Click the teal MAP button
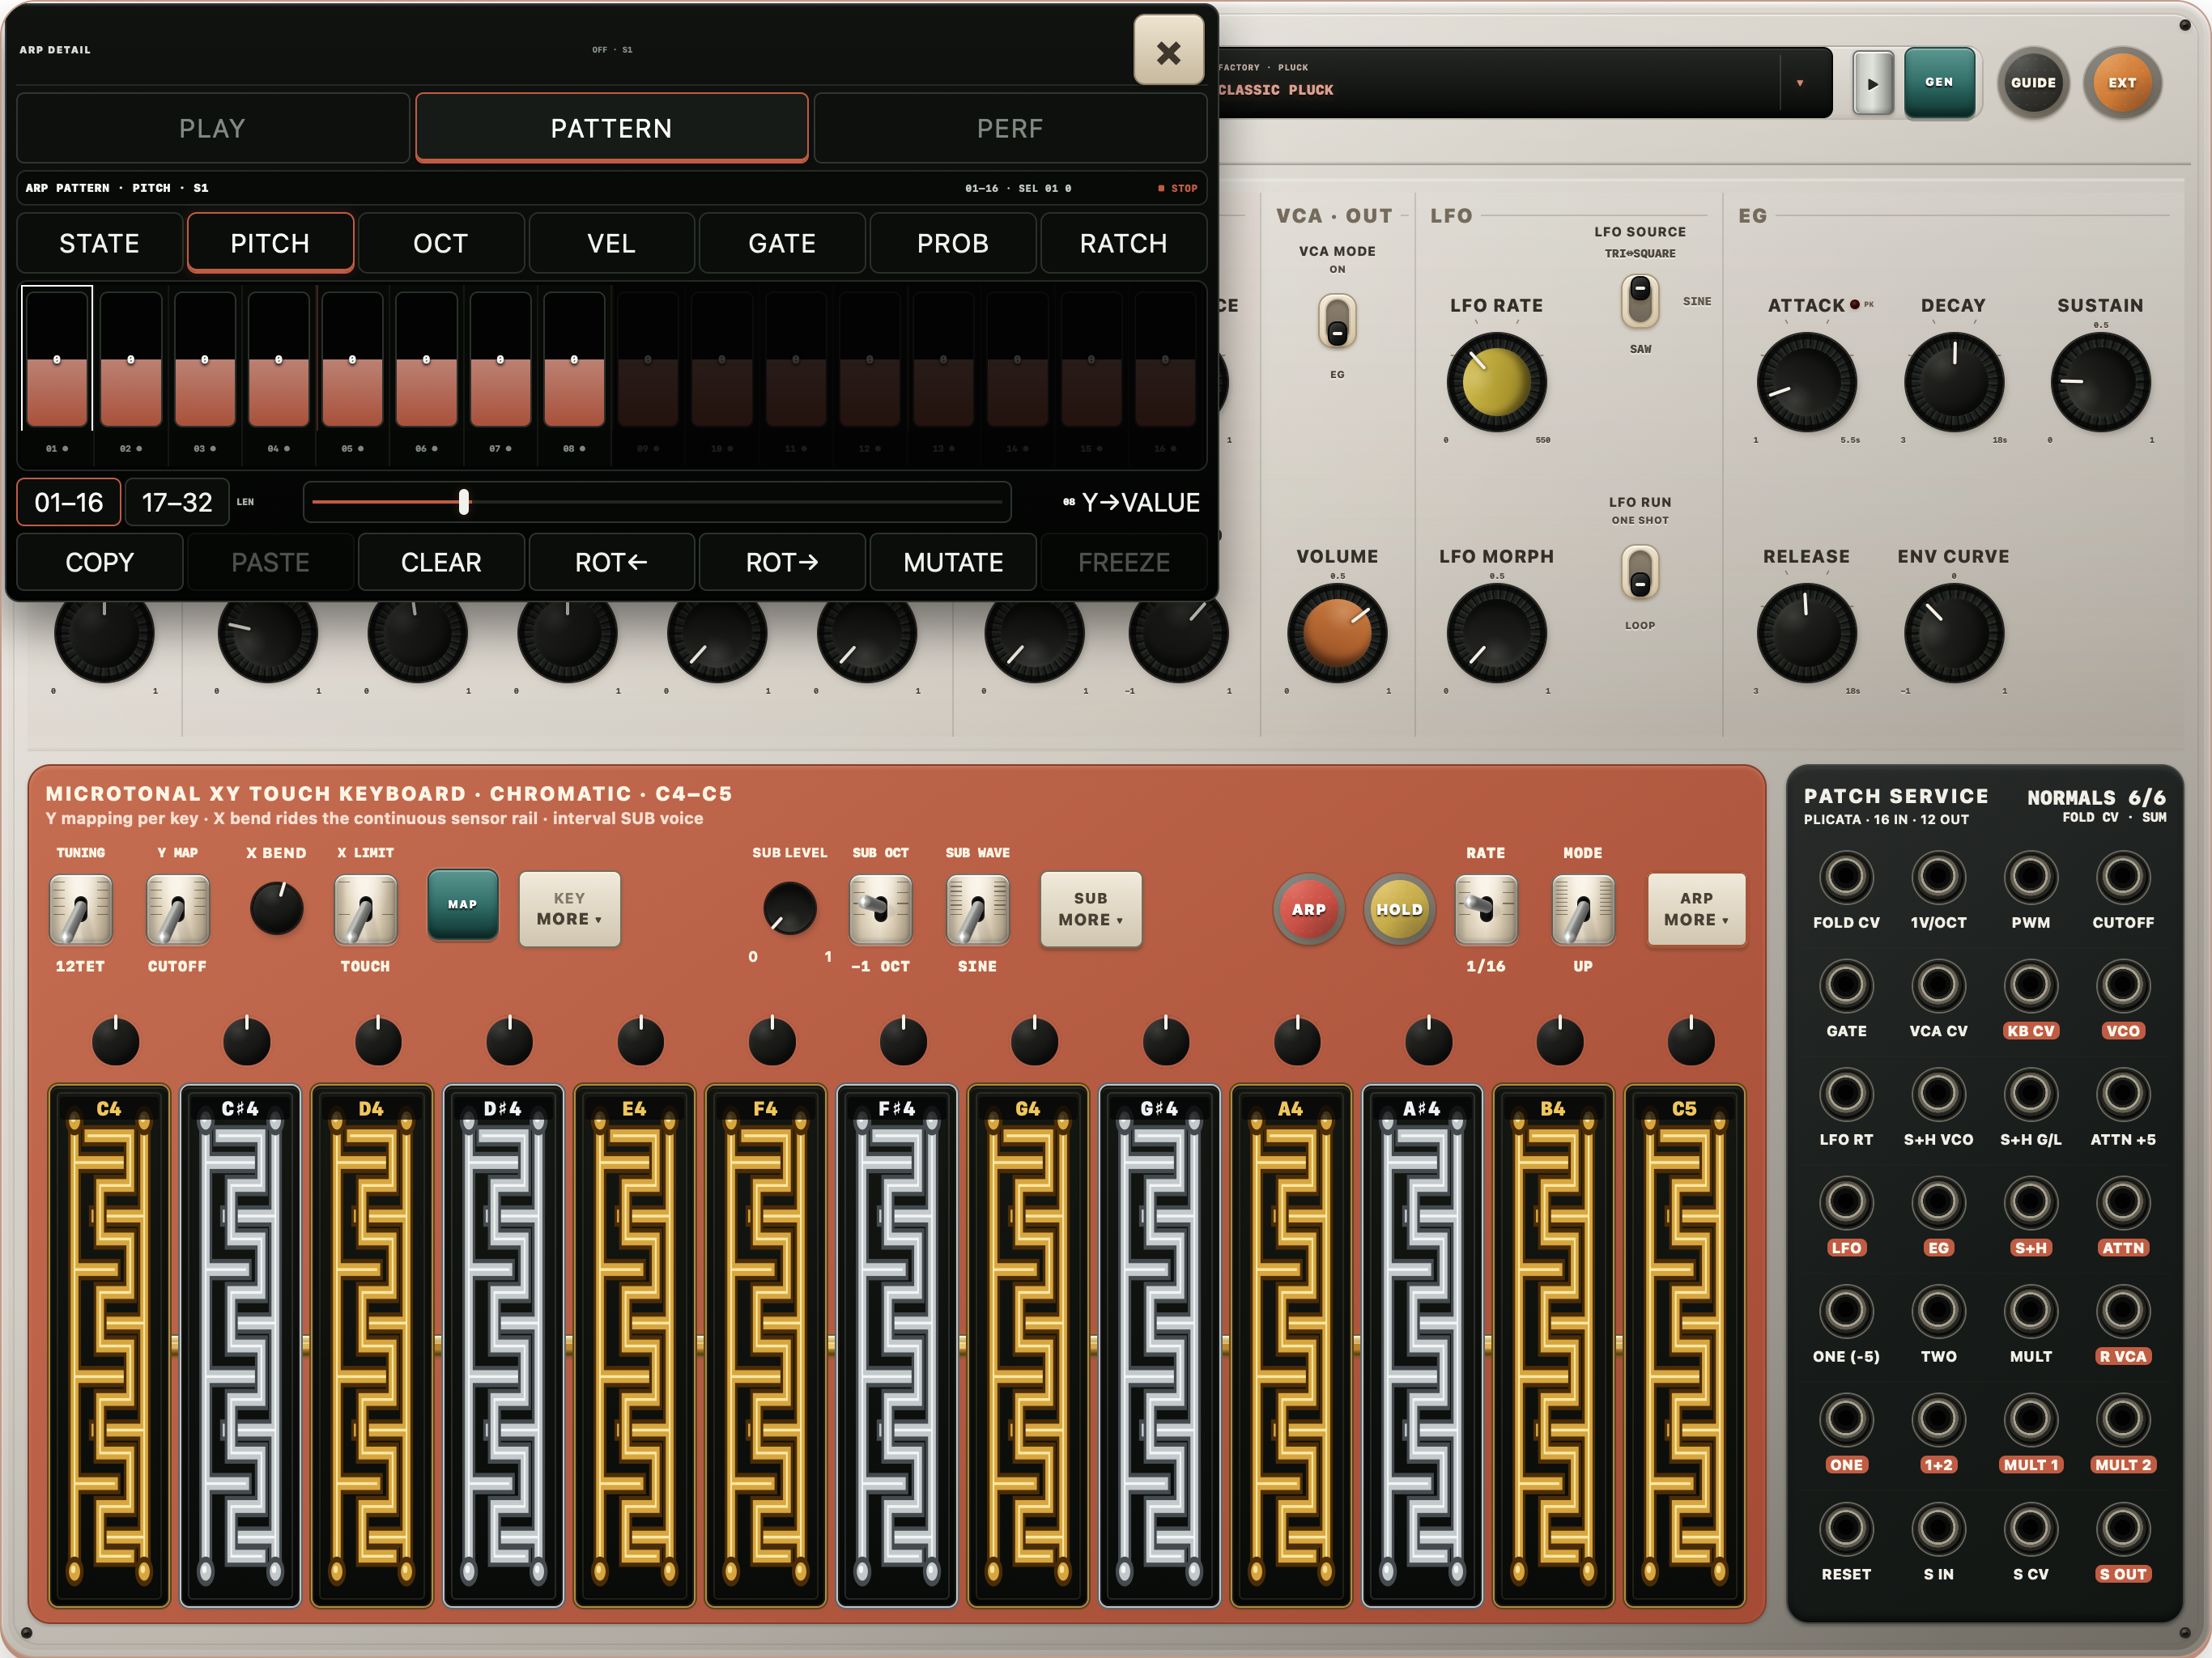Viewport: 2212px width, 1658px height. coord(462,904)
